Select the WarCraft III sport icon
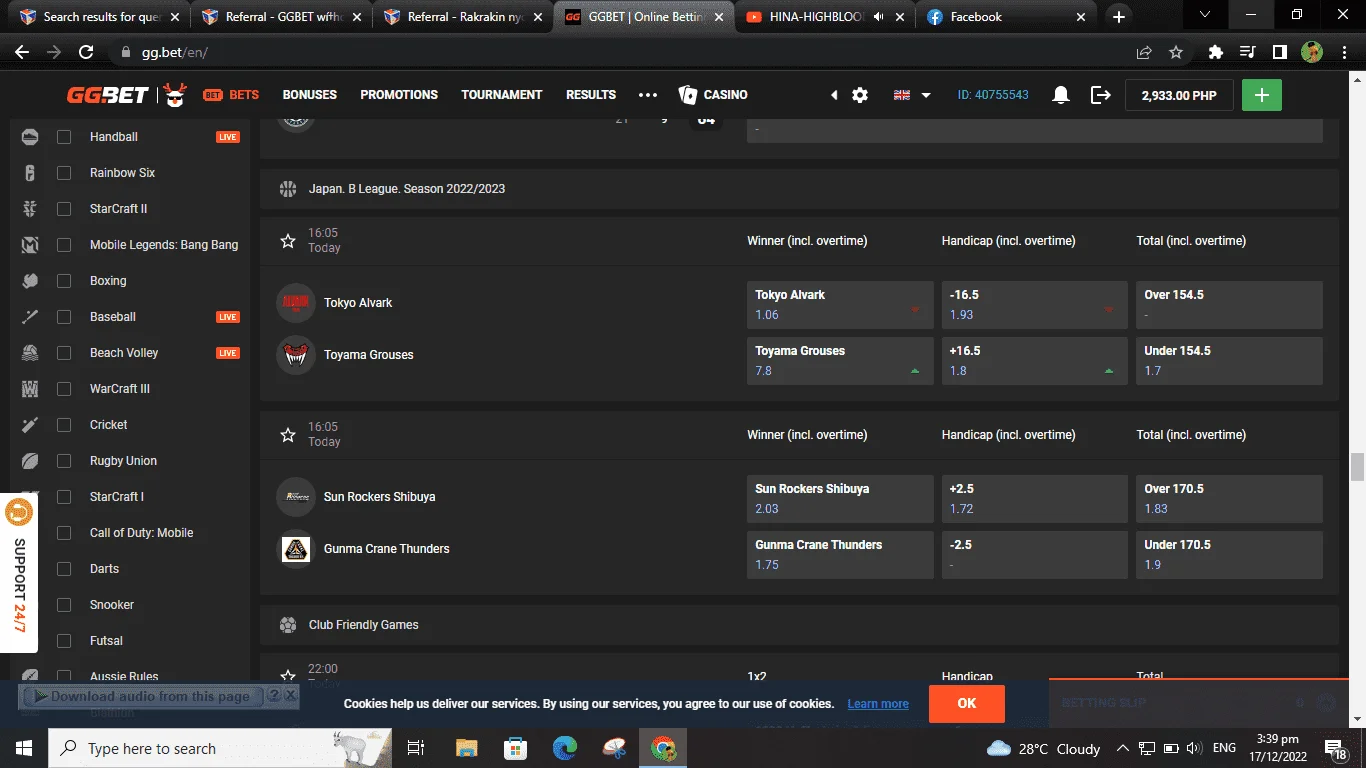 (30, 389)
